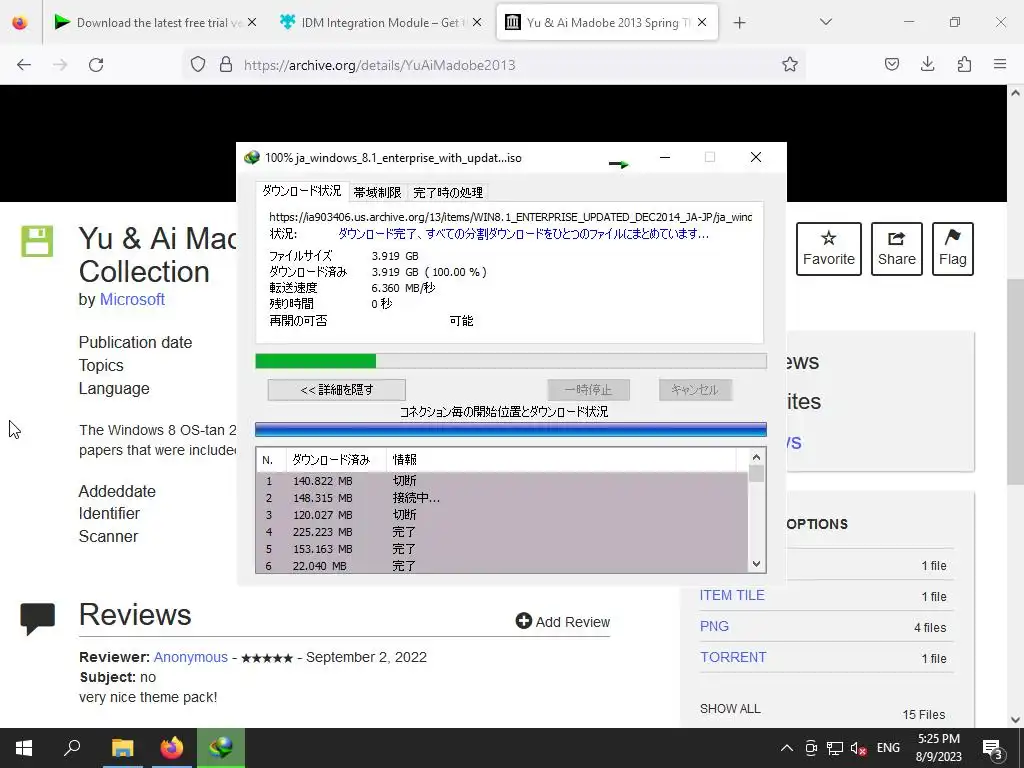Open taskbar search magnifier
This screenshot has height=768, width=1024.
click(x=72, y=748)
